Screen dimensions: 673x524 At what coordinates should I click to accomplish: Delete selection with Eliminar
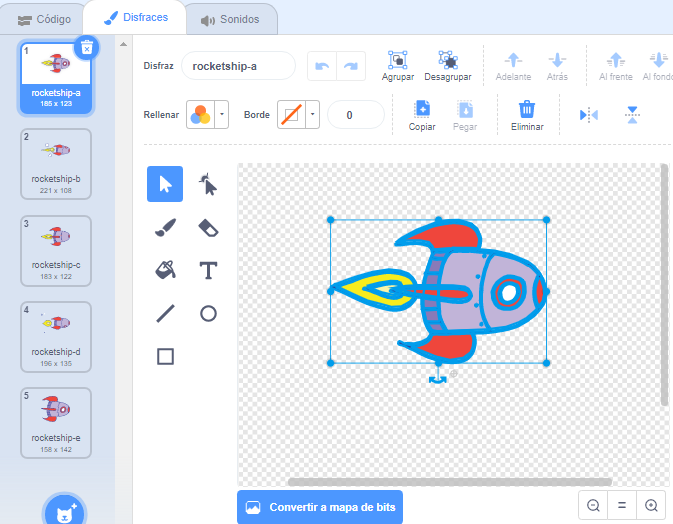pos(527,115)
